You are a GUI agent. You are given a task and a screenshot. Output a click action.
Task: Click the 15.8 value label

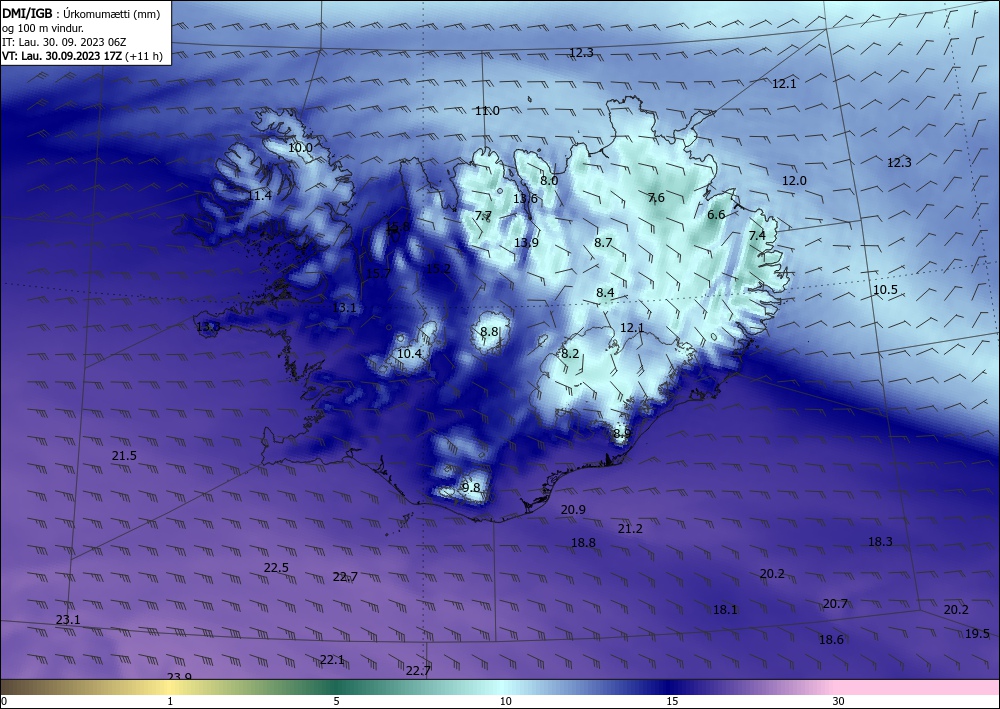pyautogui.click(x=398, y=227)
